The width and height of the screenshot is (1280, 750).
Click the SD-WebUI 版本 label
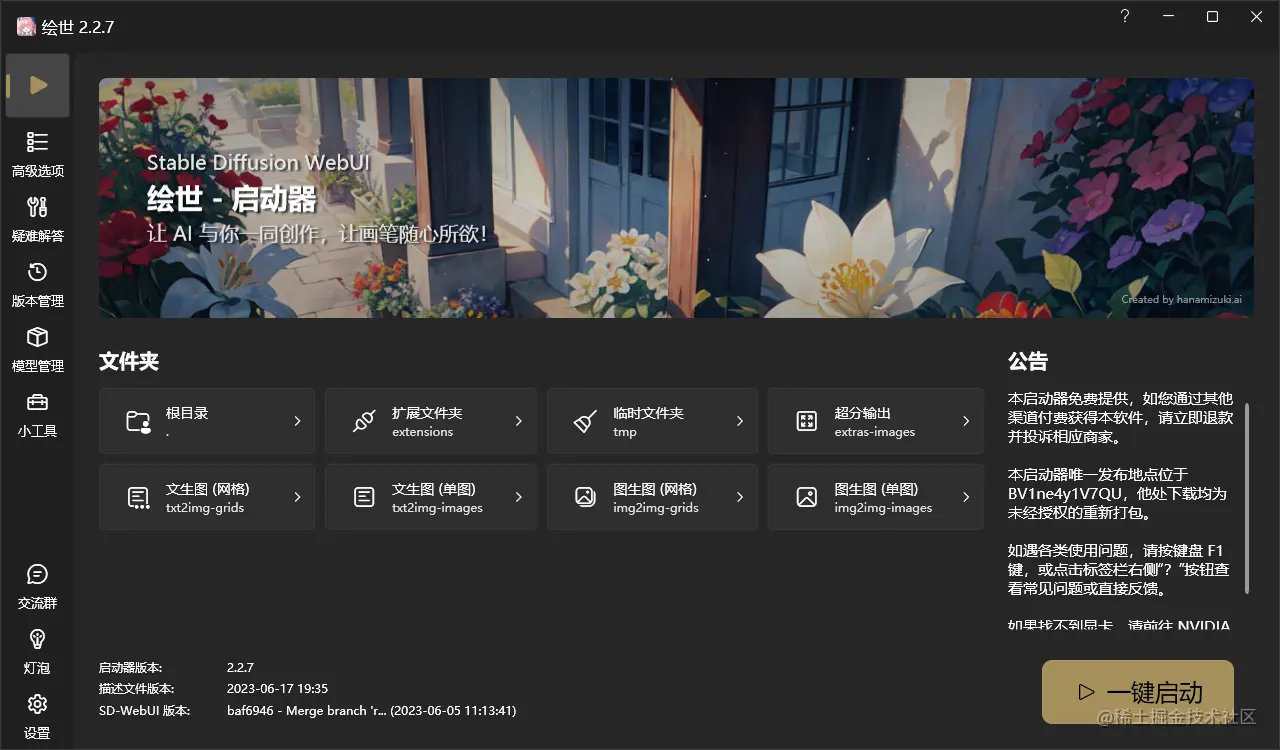coord(143,711)
